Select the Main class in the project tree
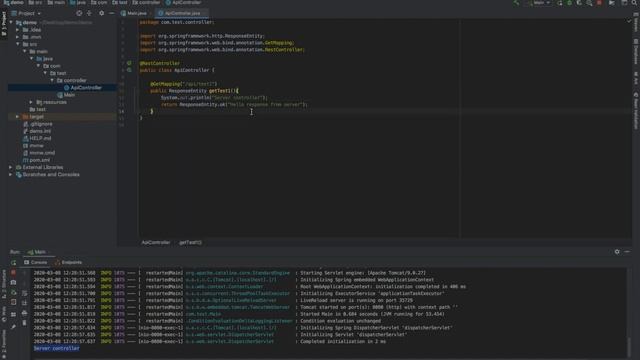 click(x=66, y=95)
